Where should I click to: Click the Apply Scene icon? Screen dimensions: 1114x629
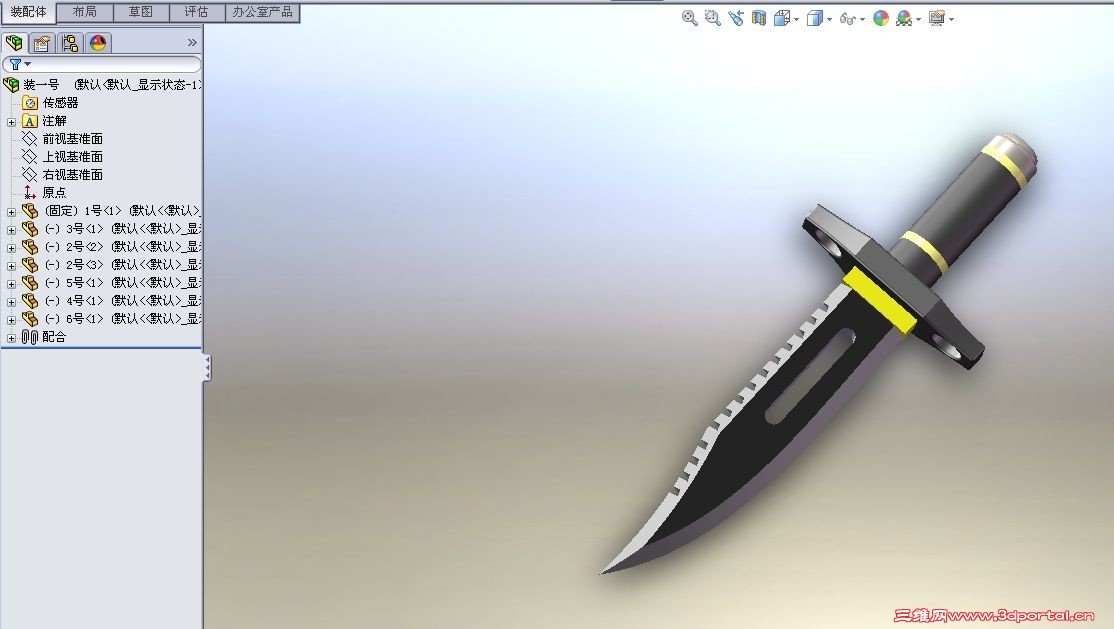904,18
